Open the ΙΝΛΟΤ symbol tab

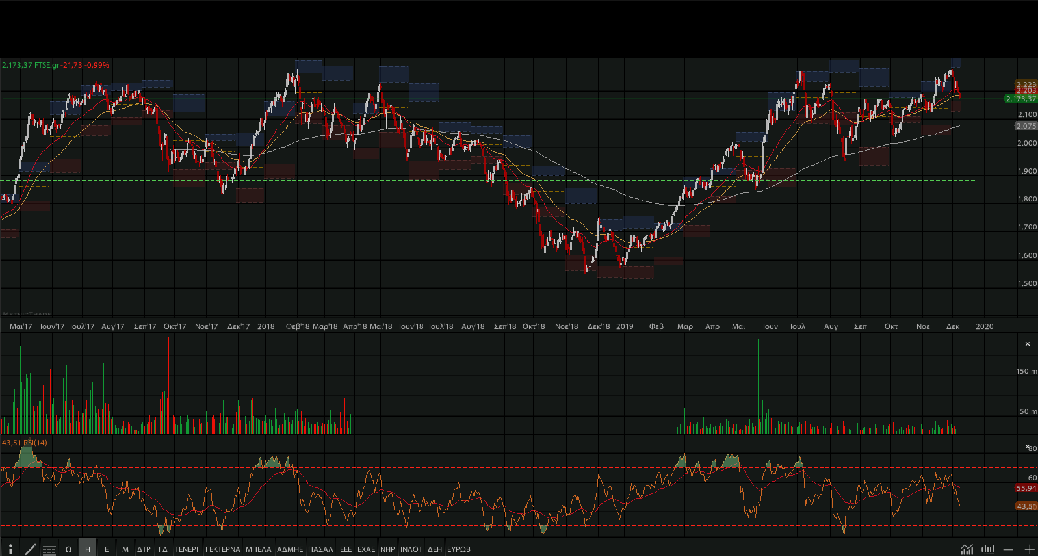pos(409,549)
